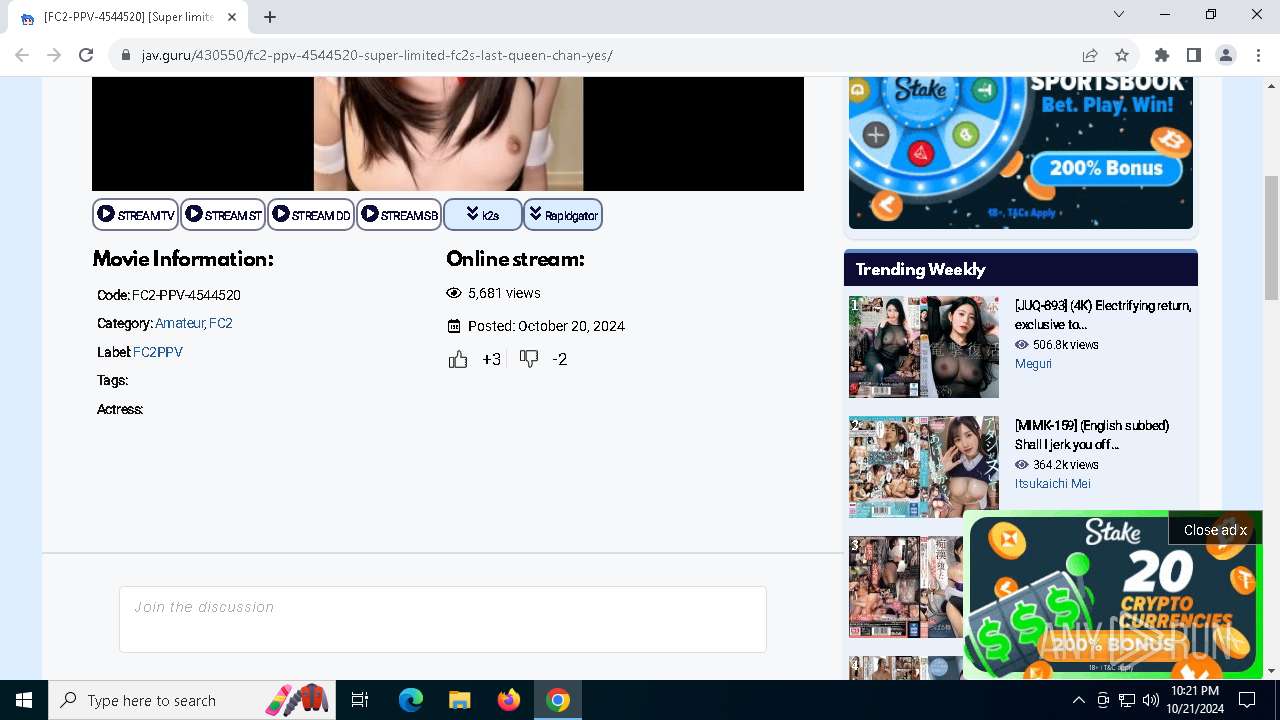Close the FC2-PPV-4544520 tab
The height and width of the screenshot is (720, 1280).
[232, 17]
